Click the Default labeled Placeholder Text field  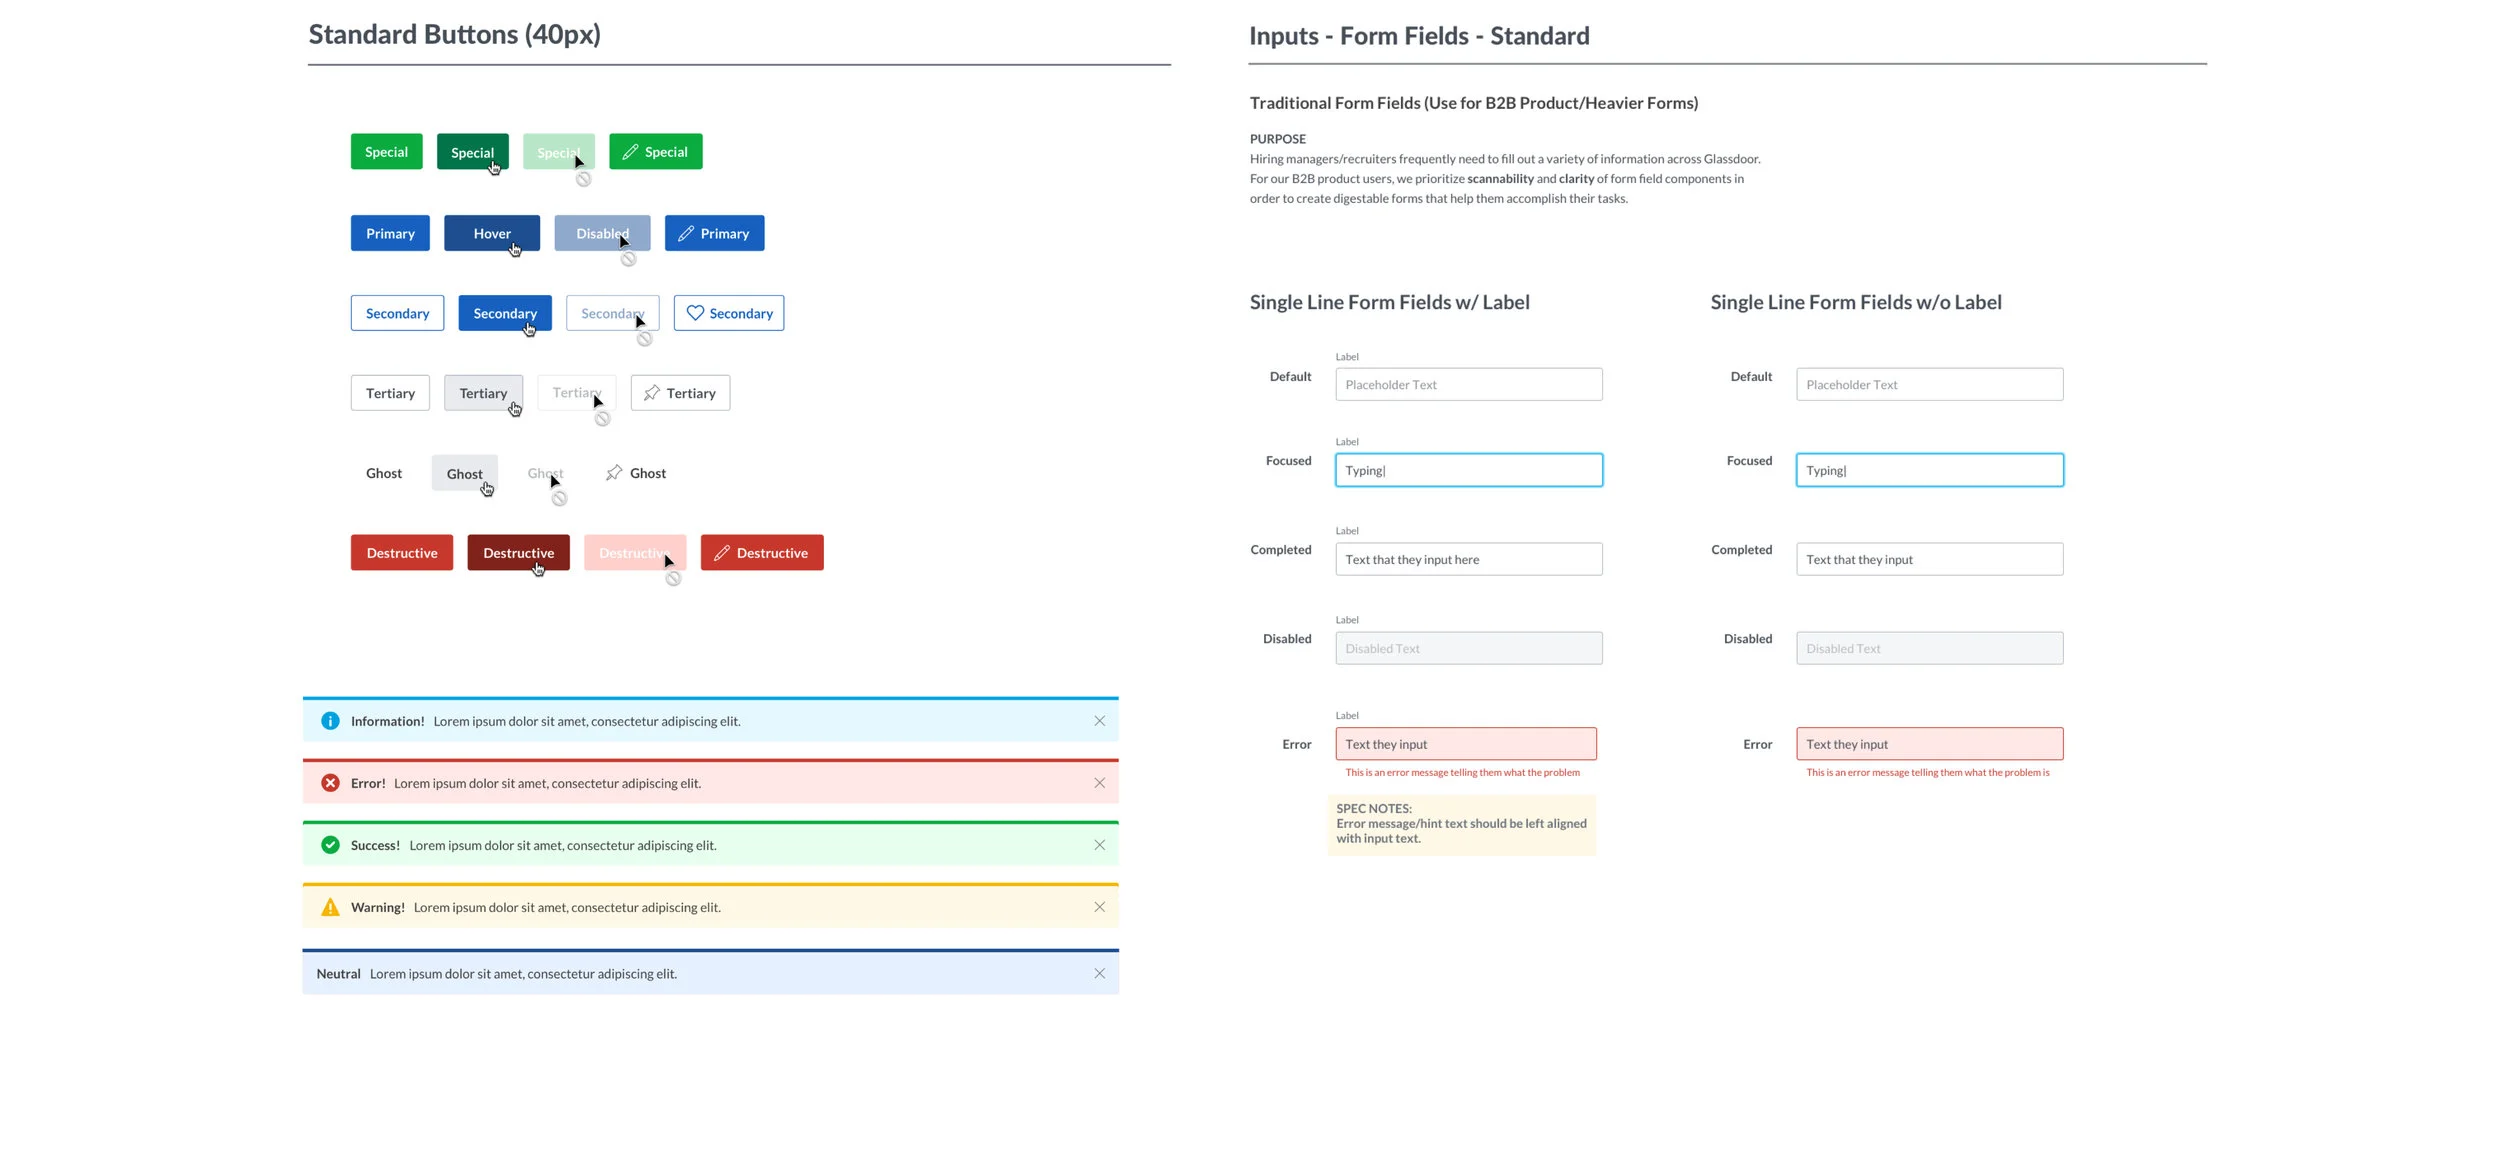(x=1468, y=385)
